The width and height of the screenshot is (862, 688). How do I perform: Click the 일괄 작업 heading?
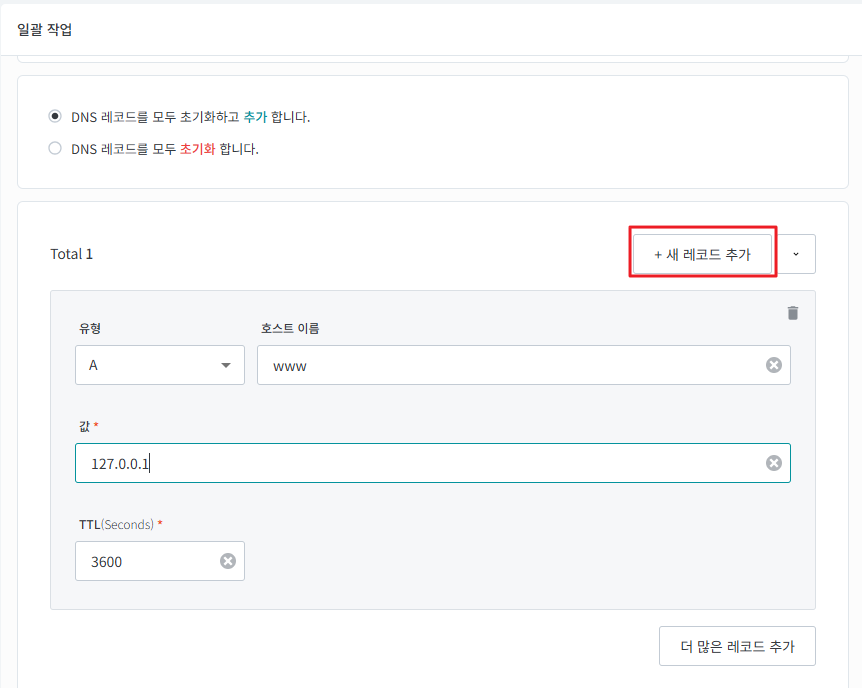[x=45, y=29]
